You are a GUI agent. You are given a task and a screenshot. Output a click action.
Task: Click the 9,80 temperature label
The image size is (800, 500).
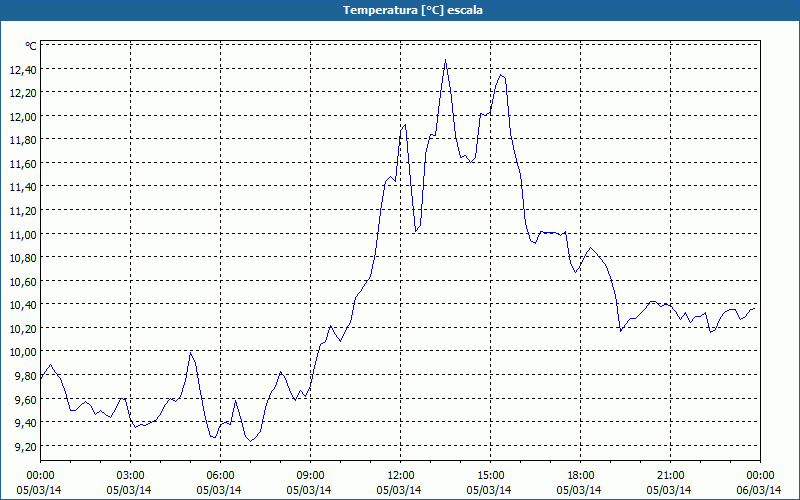click(x=26, y=376)
